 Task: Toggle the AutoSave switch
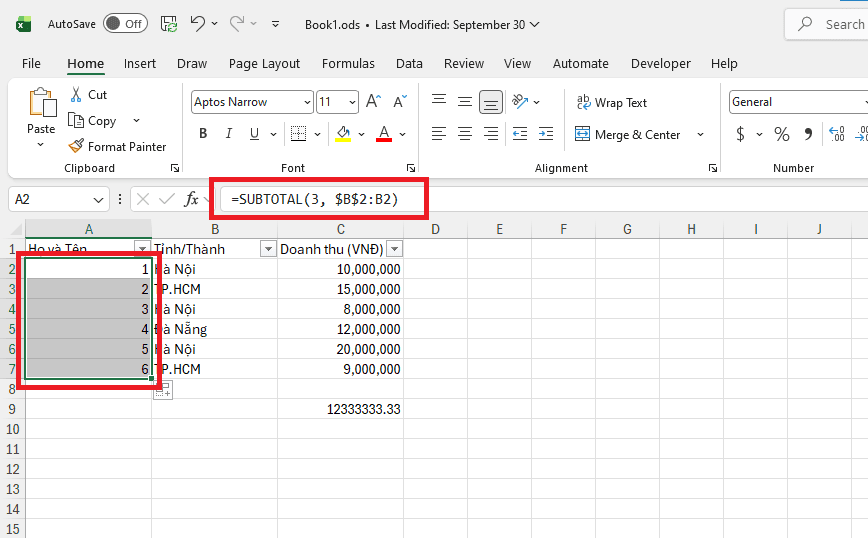tap(125, 24)
